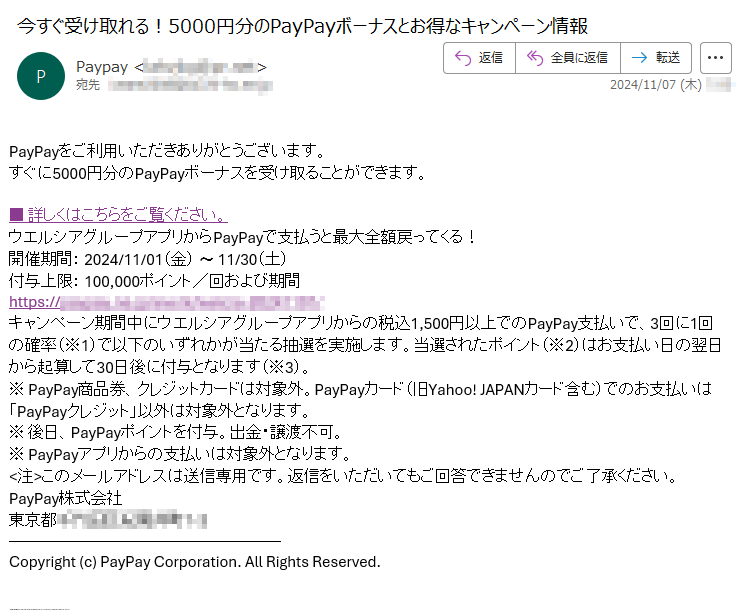The image size is (736, 611).
Task: Click the date 2024/11/07 (木)
Action: [656, 85]
